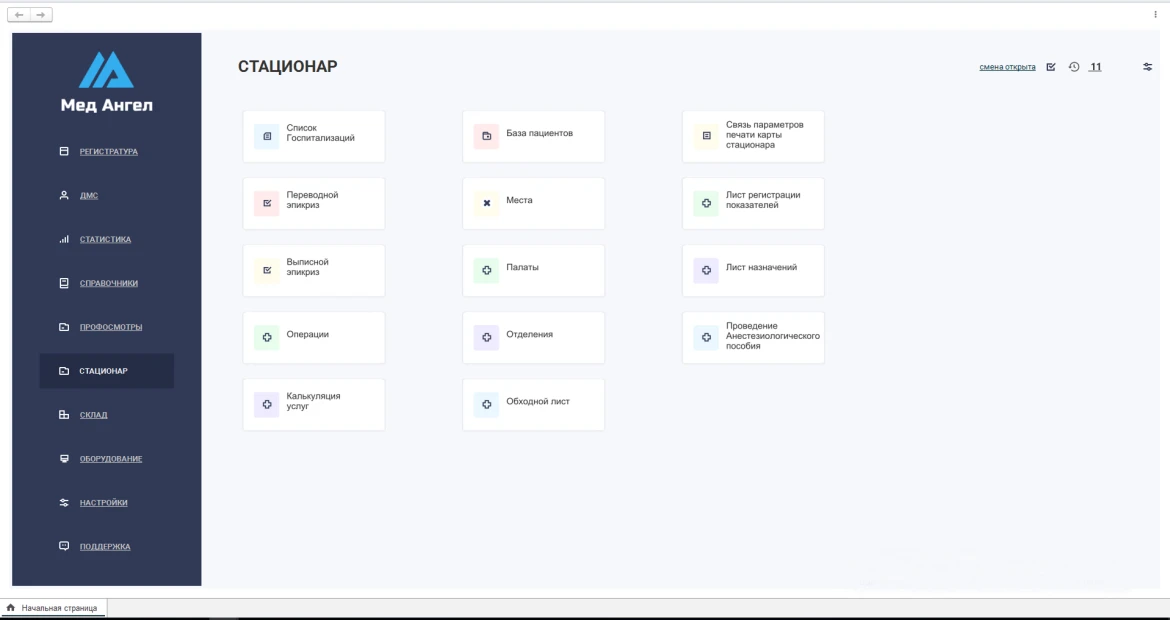Click the Лист регистрации показателей icon
Screen dimensions: 1170x620
tap(706, 204)
